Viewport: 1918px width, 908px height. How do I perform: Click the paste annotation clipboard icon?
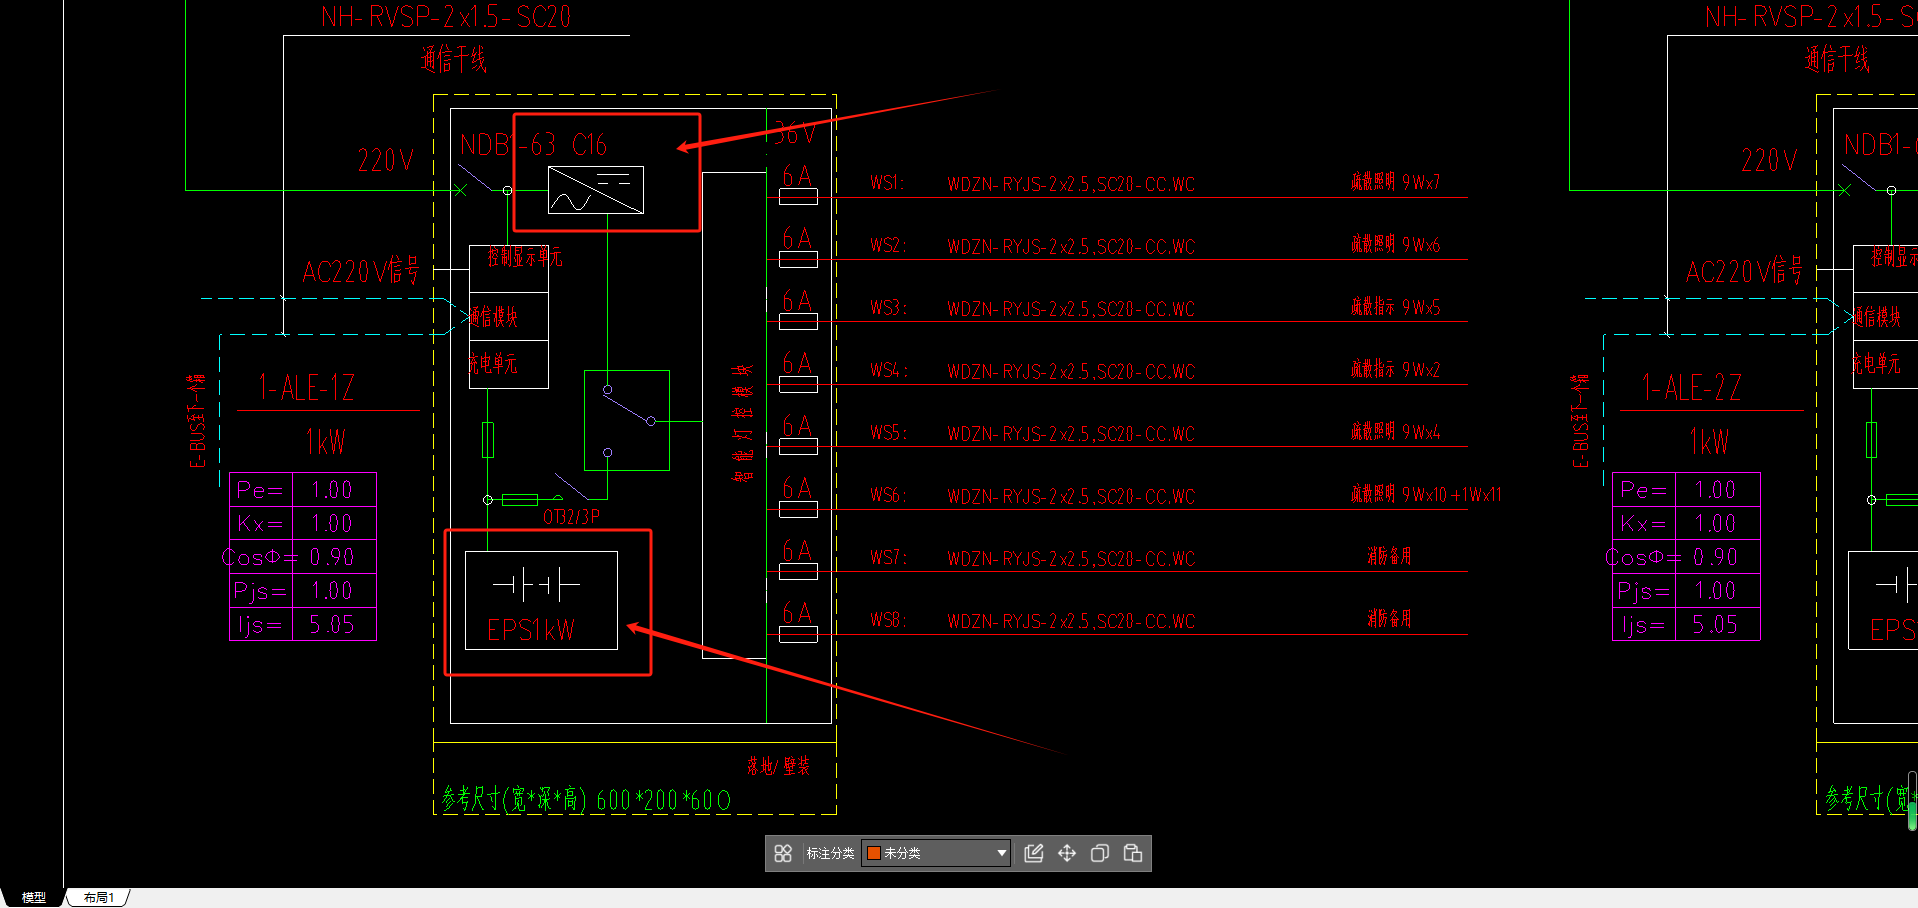1133,853
